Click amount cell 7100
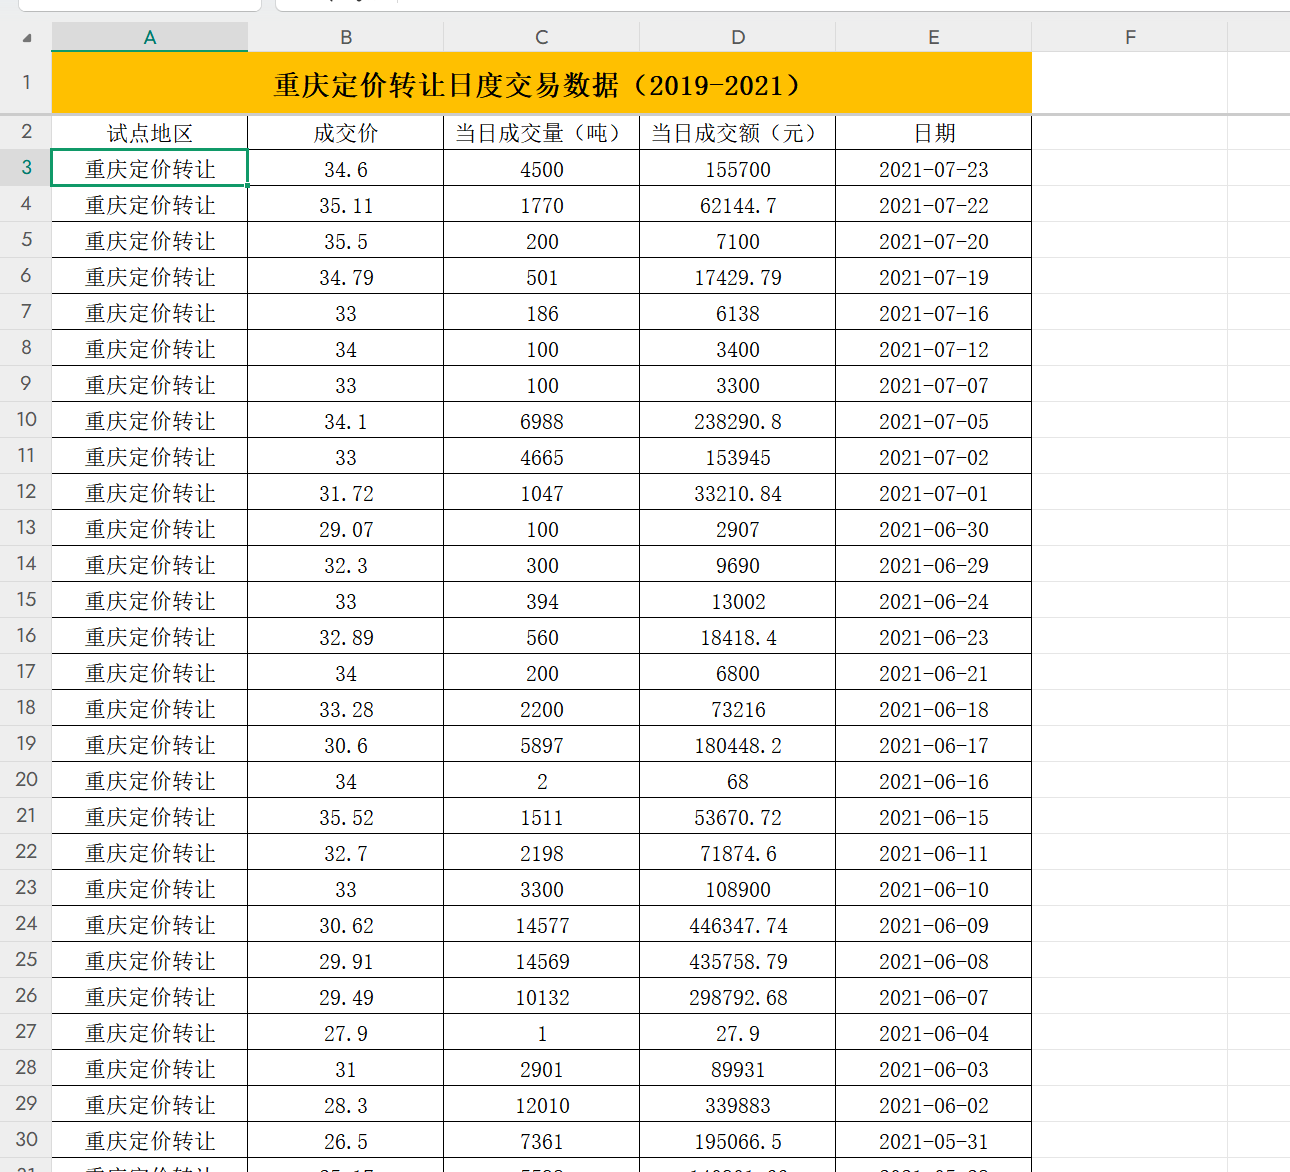 coord(738,241)
